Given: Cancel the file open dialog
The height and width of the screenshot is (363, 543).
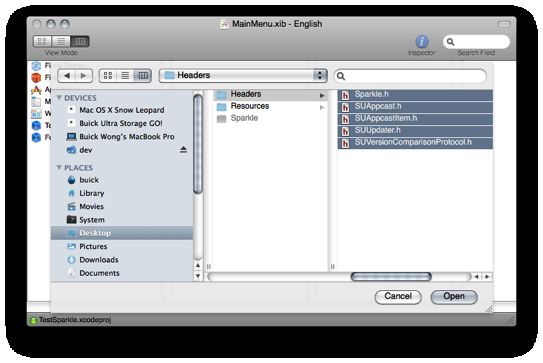Looking at the screenshot, I should 398,296.
